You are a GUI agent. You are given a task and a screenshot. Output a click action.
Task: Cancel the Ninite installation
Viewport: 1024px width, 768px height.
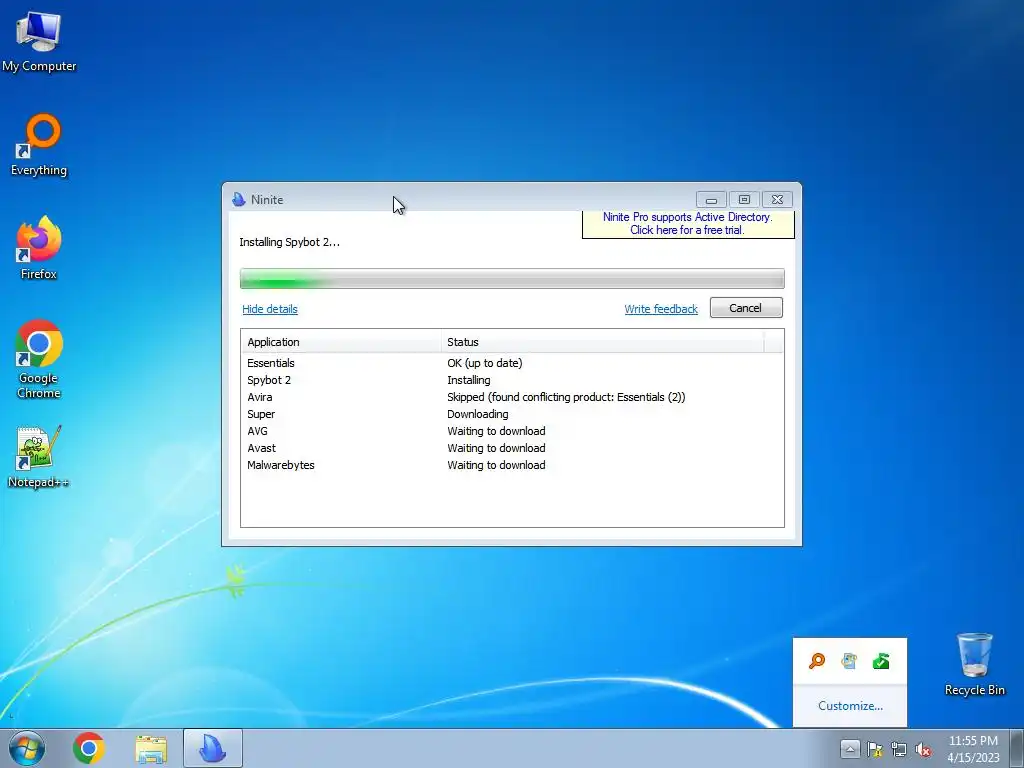tap(746, 308)
